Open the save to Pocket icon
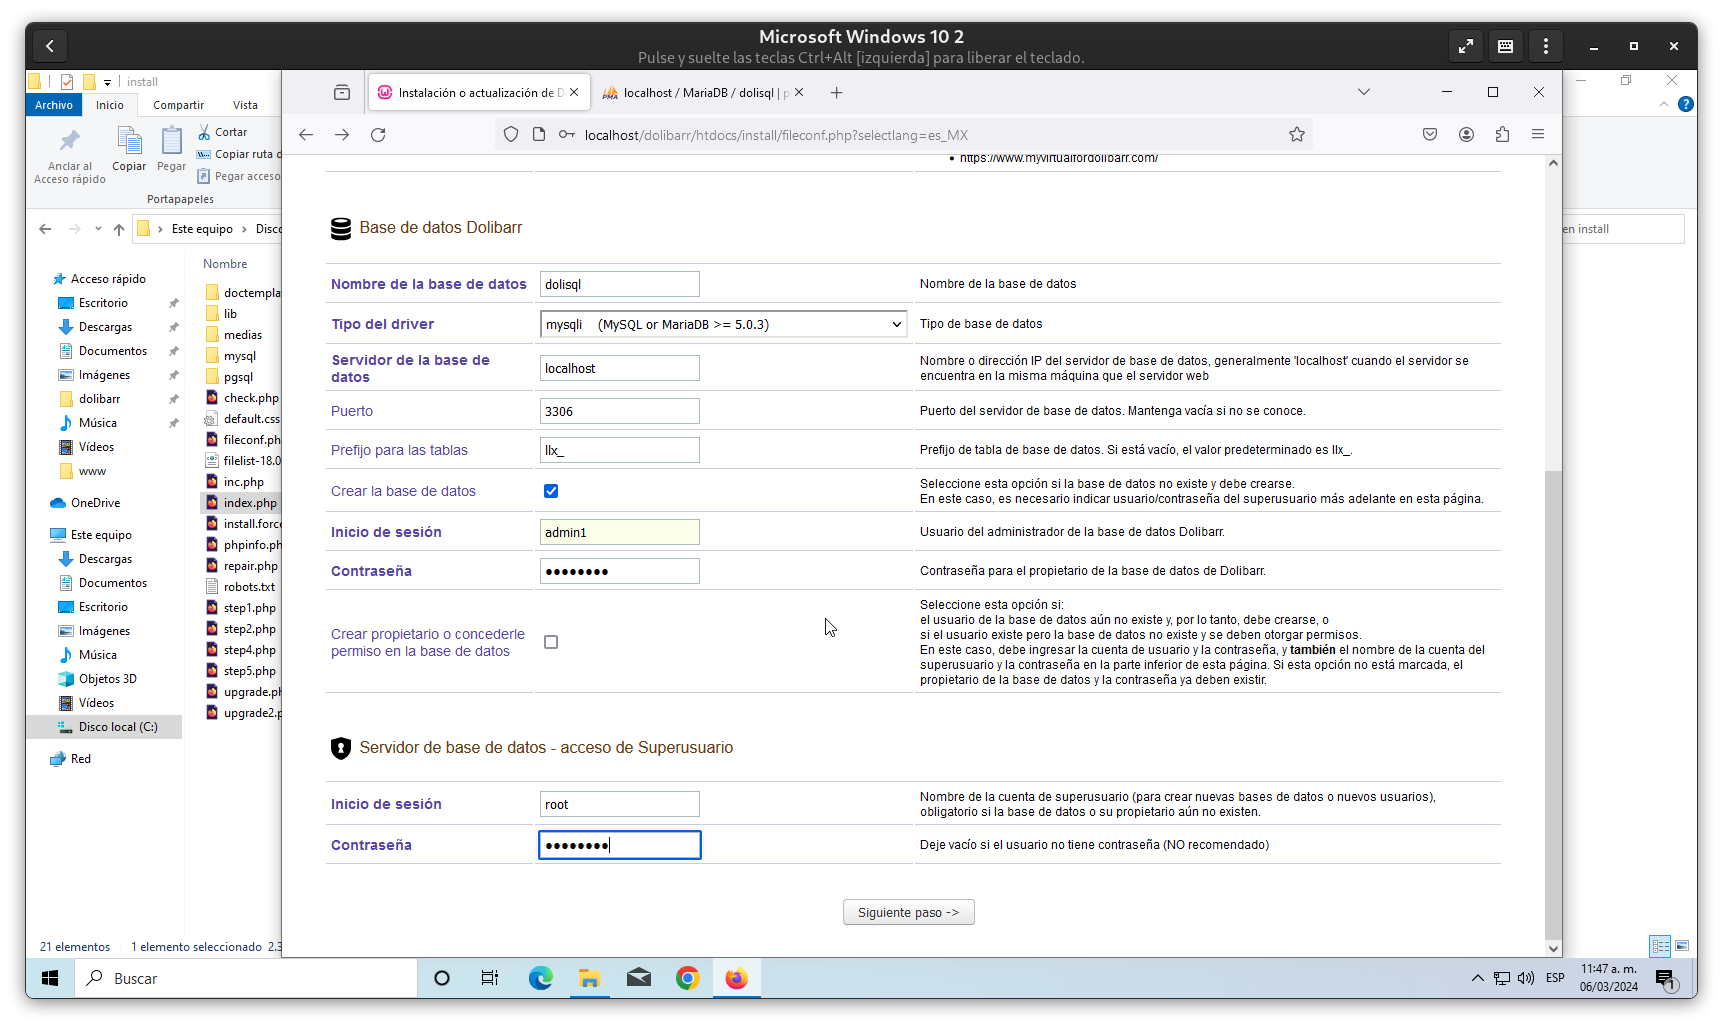The height and width of the screenshot is (1027, 1723). pos(1430,135)
